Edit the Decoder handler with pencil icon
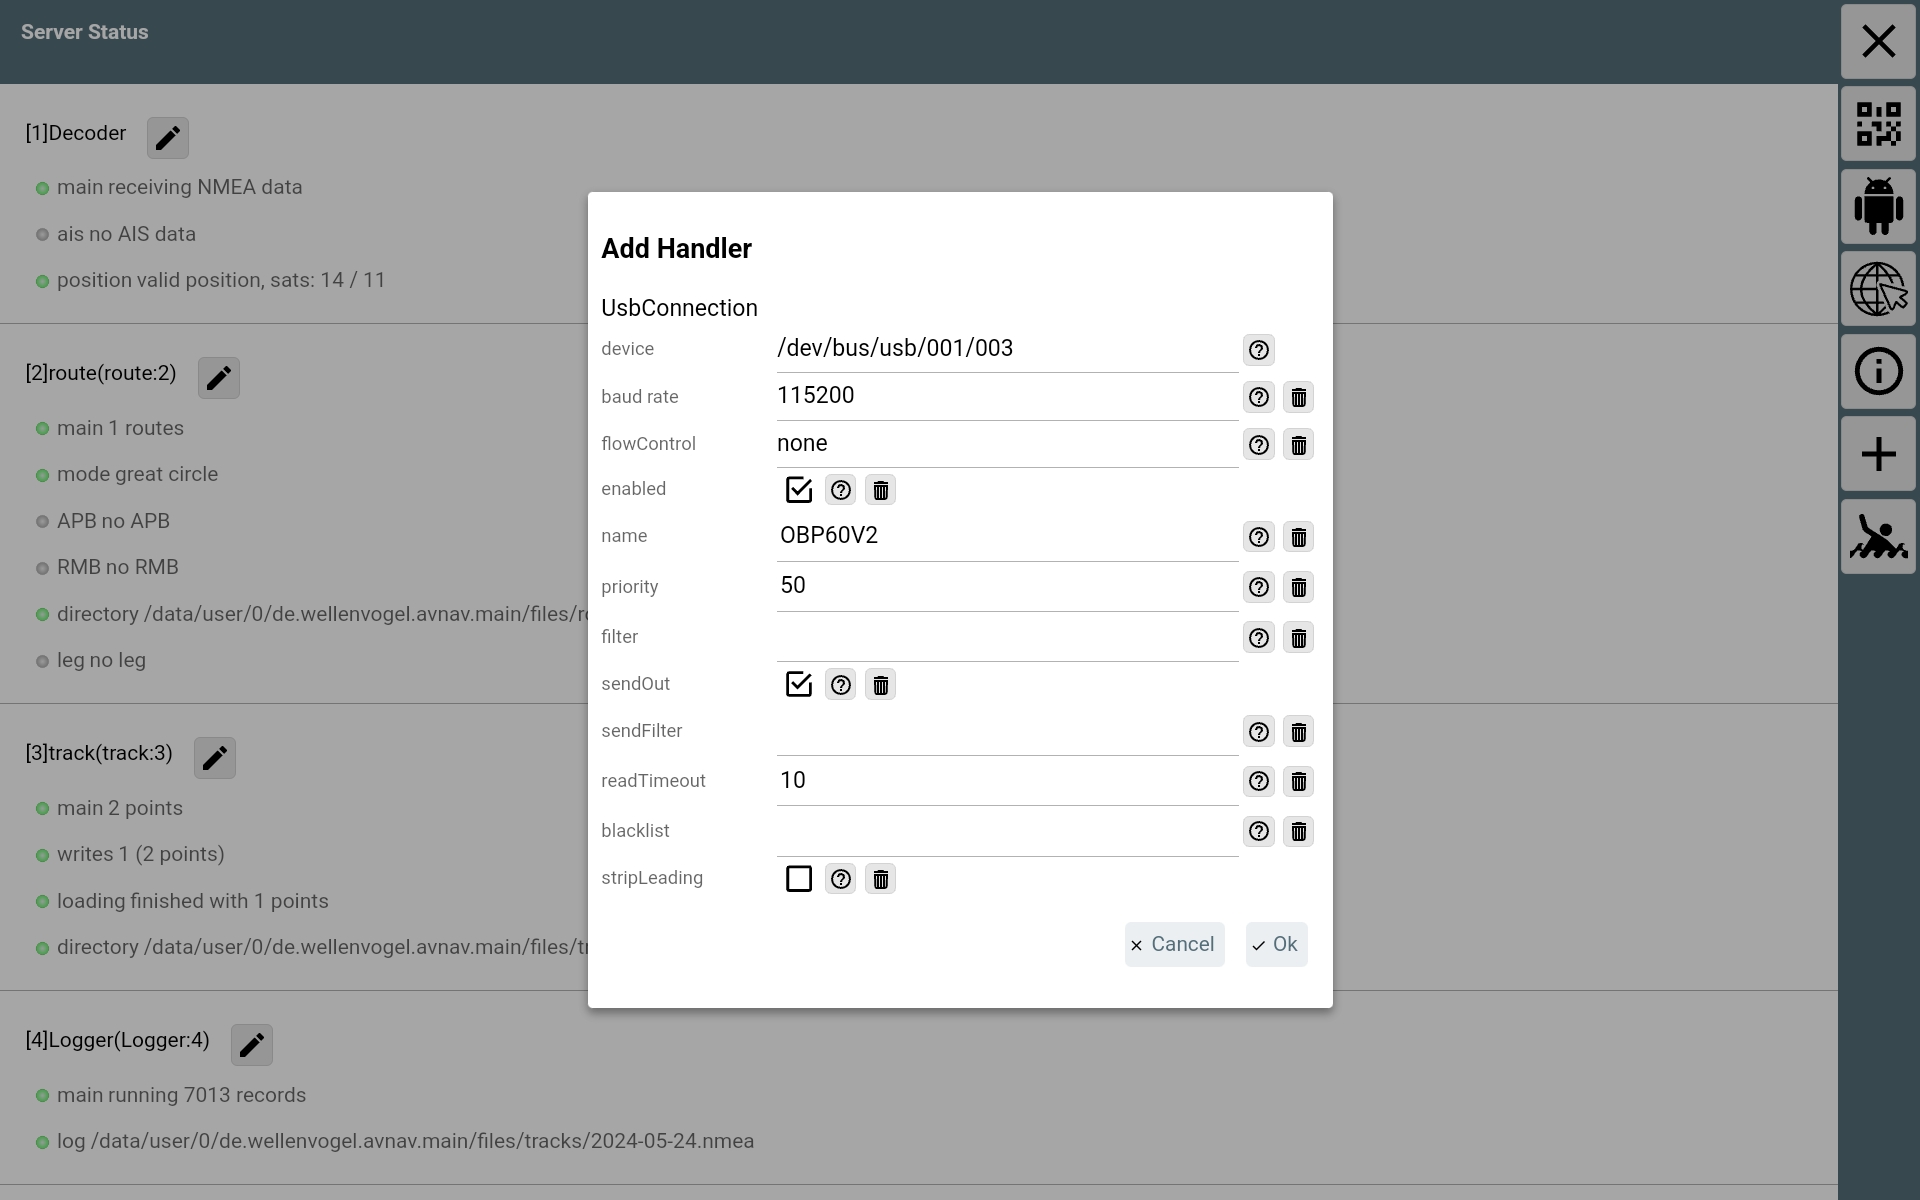 tap(168, 137)
